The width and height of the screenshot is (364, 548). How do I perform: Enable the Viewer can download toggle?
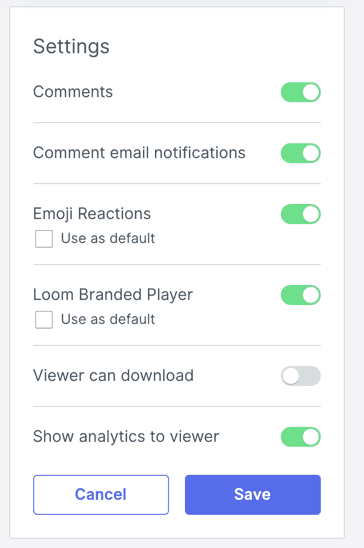pos(301,376)
